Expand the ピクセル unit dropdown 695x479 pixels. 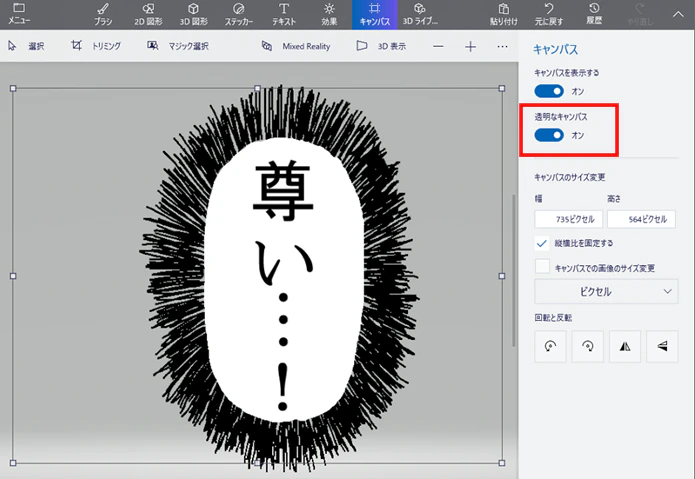point(606,291)
